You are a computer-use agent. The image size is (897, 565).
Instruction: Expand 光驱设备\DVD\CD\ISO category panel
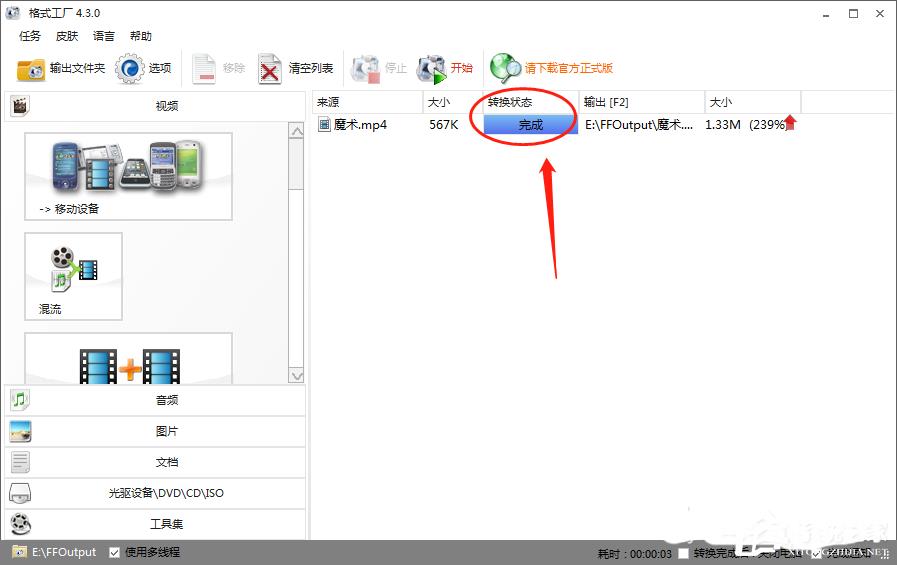click(155, 493)
